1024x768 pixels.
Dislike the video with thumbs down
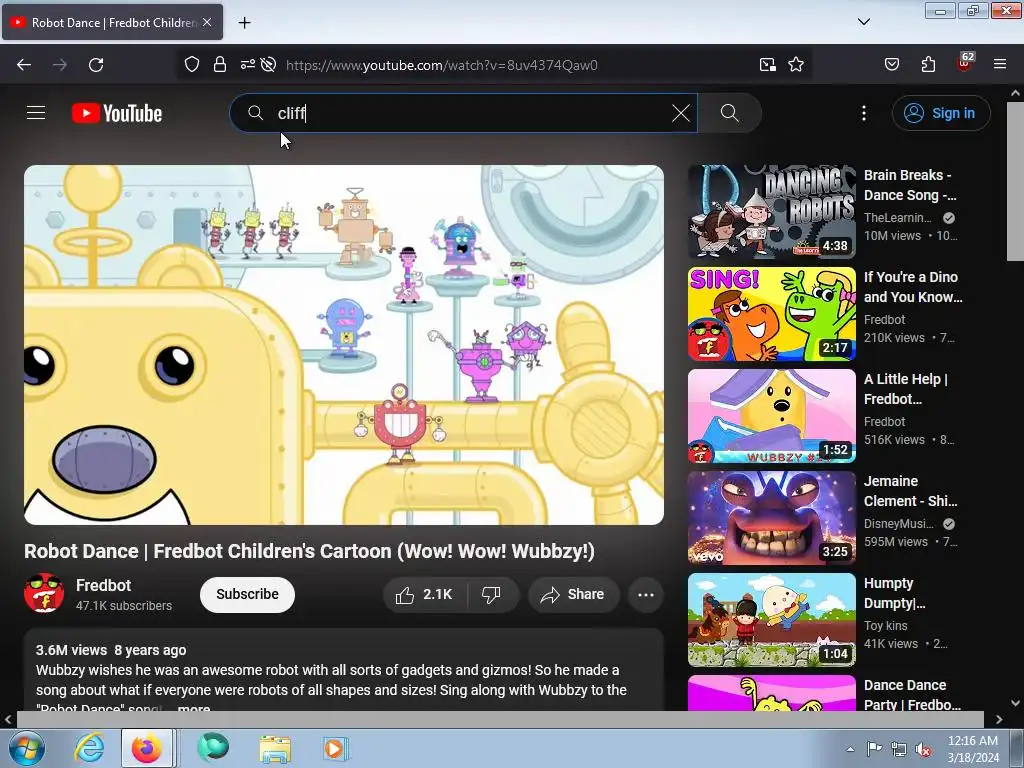(x=492, y=594)
